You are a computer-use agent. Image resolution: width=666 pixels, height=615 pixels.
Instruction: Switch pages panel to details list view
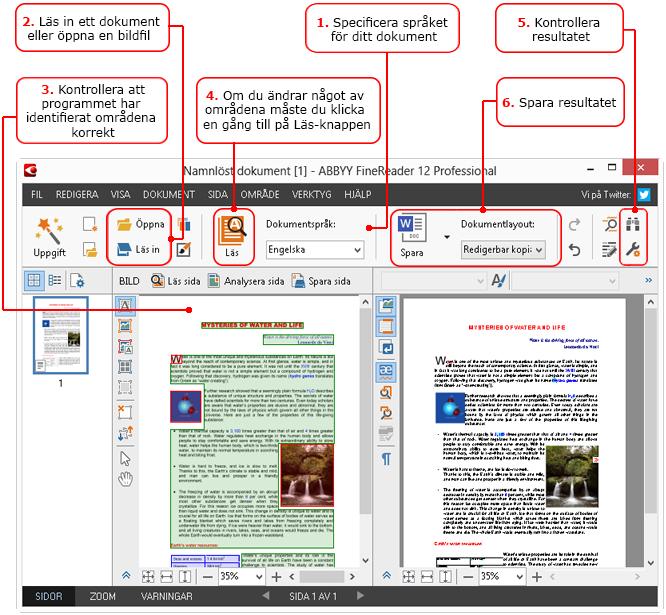(x=55, y=280)
